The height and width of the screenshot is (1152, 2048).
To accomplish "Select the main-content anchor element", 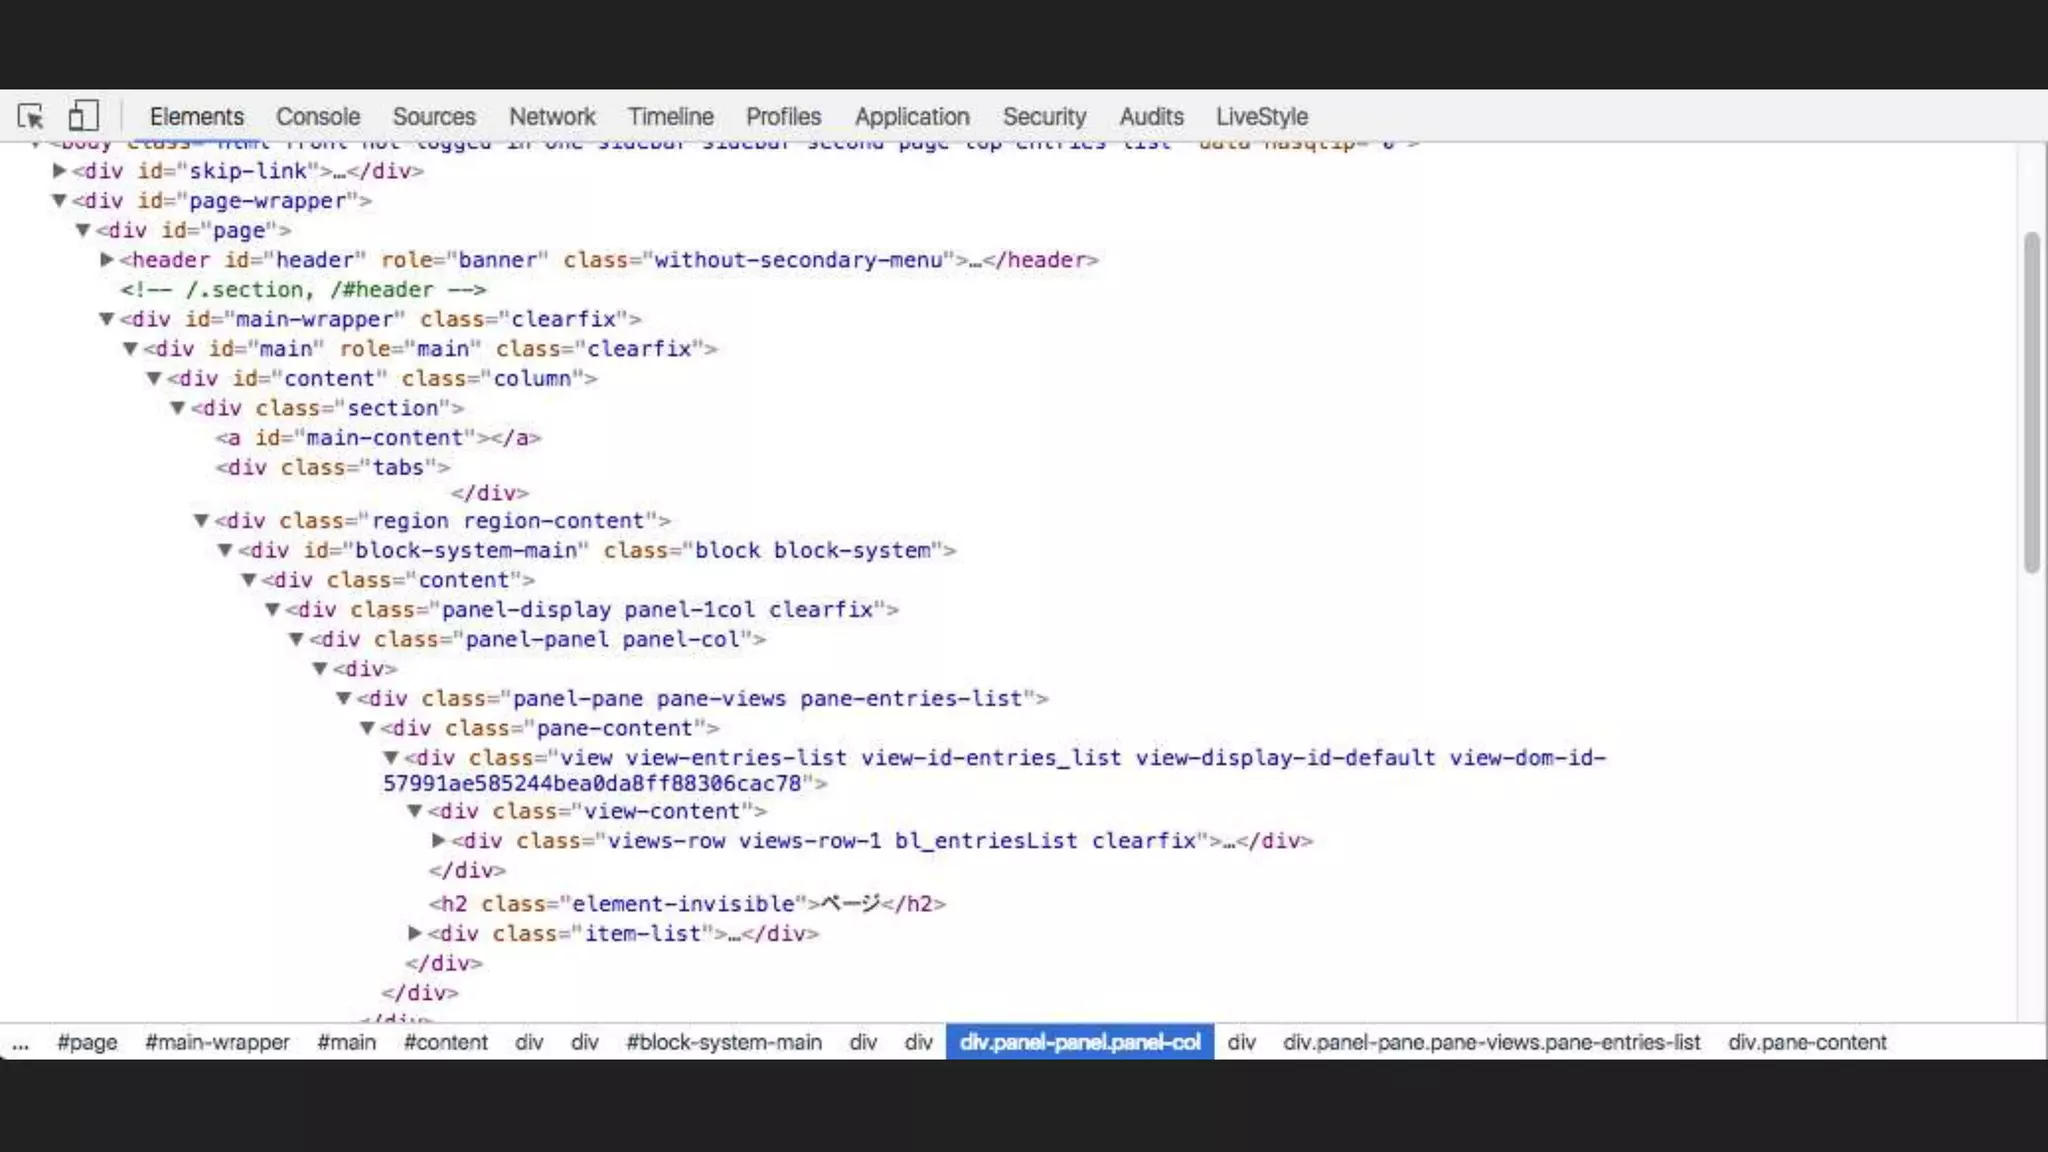I will 378,438.
